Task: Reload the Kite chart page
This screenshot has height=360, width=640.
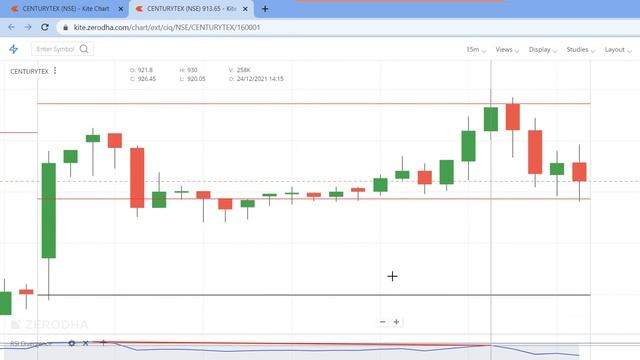Action: click(x=45, y=27)
